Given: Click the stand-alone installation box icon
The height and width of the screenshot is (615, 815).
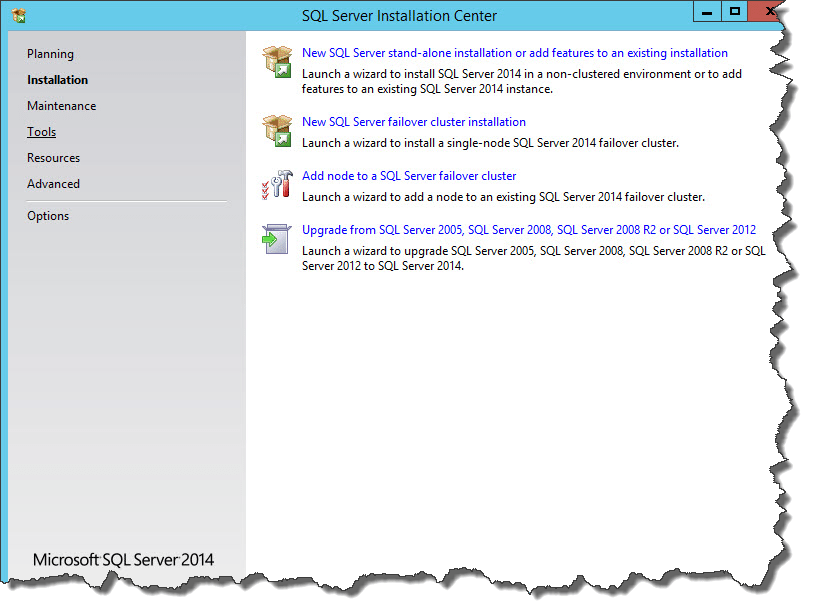Looking at the screenshot, I should click(x=276, y=61).
